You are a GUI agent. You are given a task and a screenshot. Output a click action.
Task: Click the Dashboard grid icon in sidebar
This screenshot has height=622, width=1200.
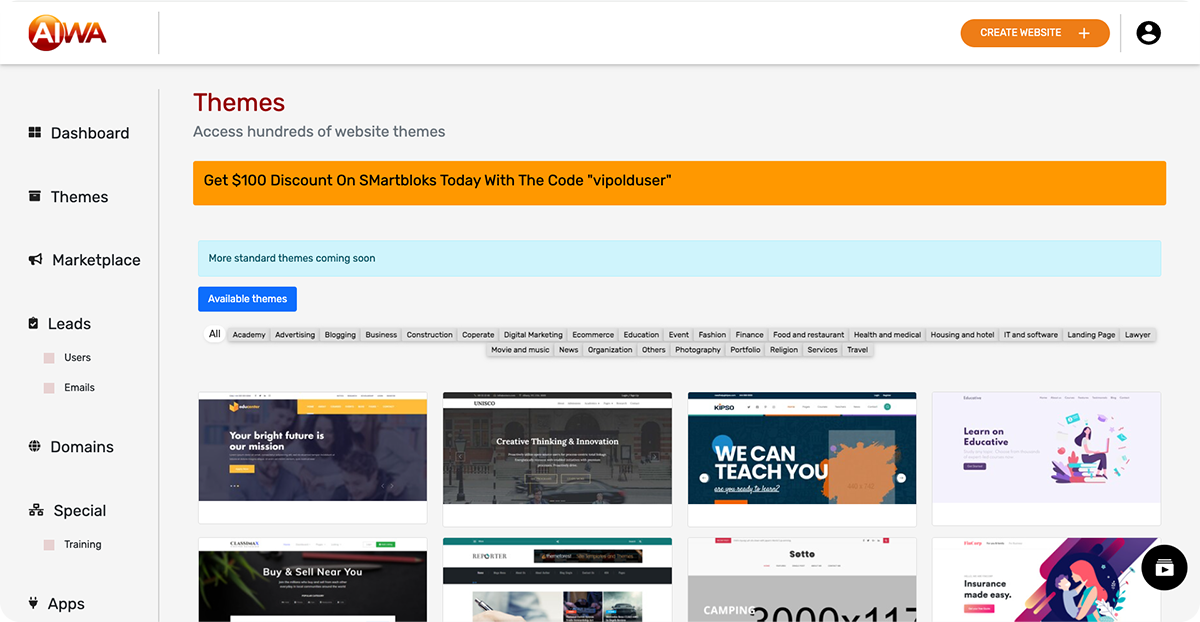[x=35, y=133]
